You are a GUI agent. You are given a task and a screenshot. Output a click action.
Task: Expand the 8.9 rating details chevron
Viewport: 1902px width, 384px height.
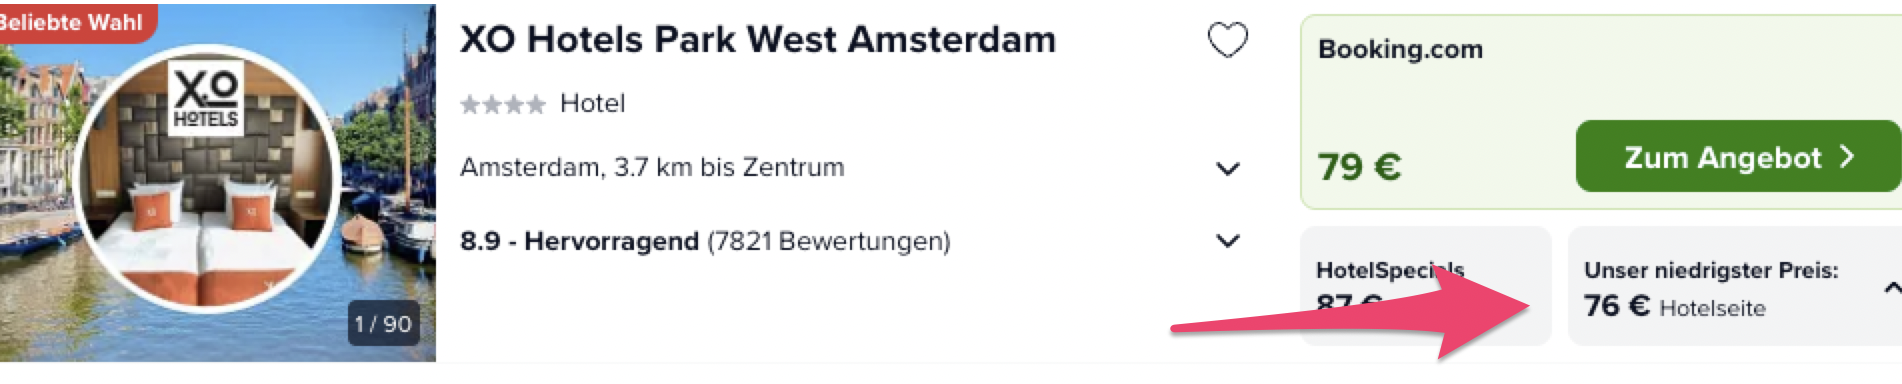(1228, 241)
